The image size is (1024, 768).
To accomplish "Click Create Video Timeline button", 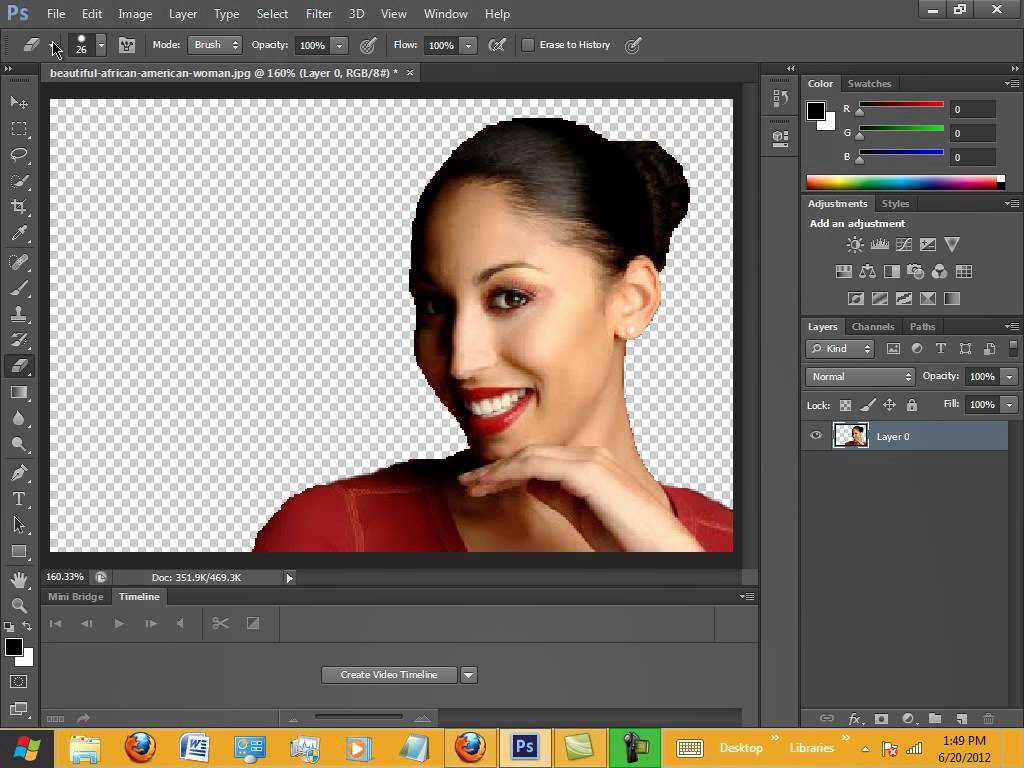I will pos(389,675).
